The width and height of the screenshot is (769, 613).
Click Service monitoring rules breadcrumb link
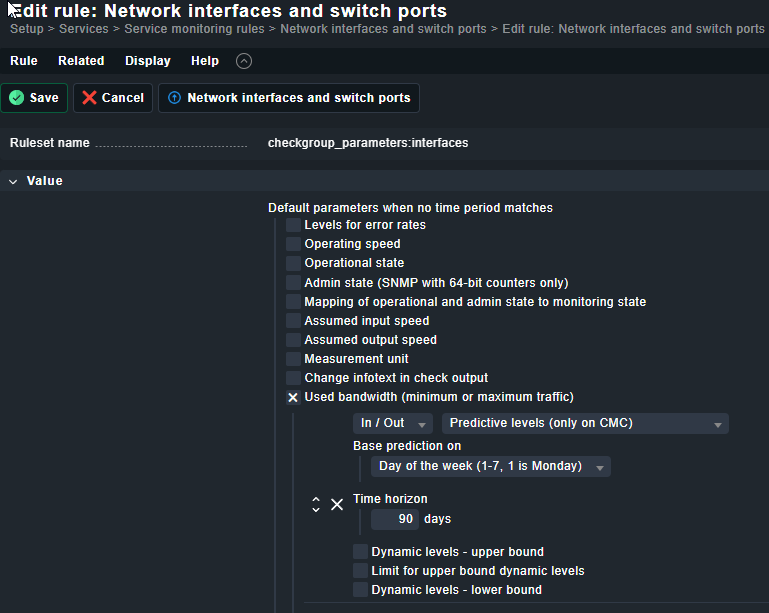pyautogui.click(x=194, y=29)
